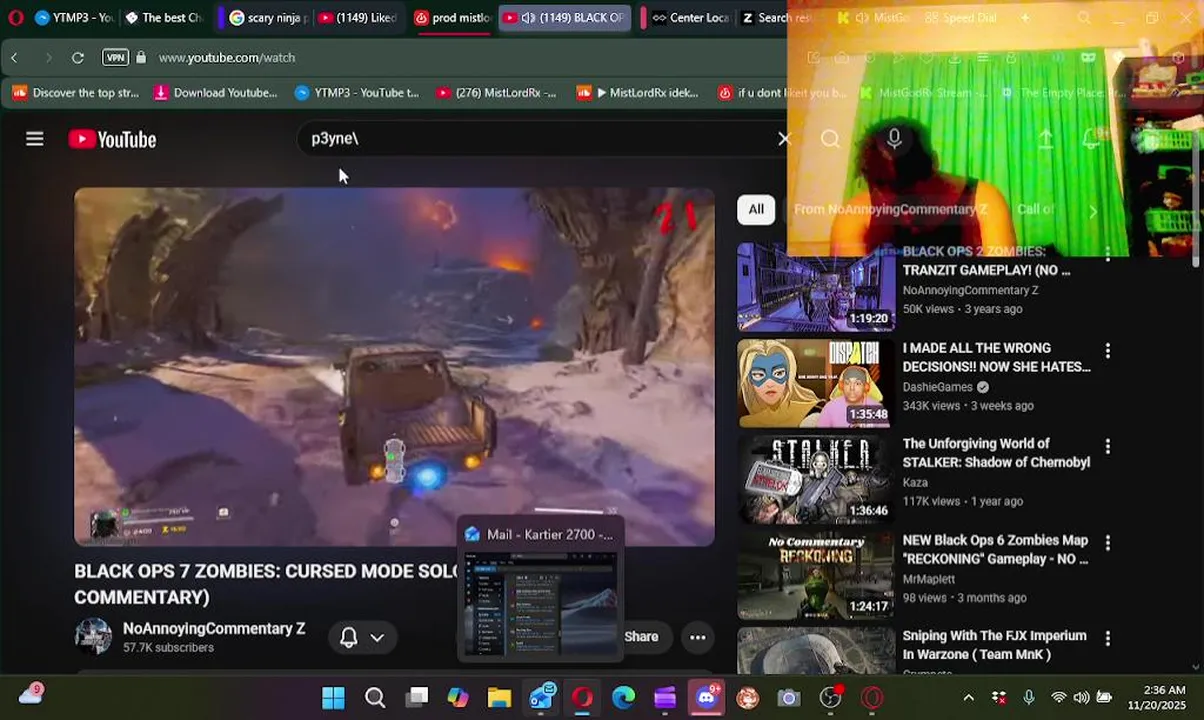Open options menu for Dashie video
The height and width of the screenshot is (720, 1204).
tap(1107, 350)
